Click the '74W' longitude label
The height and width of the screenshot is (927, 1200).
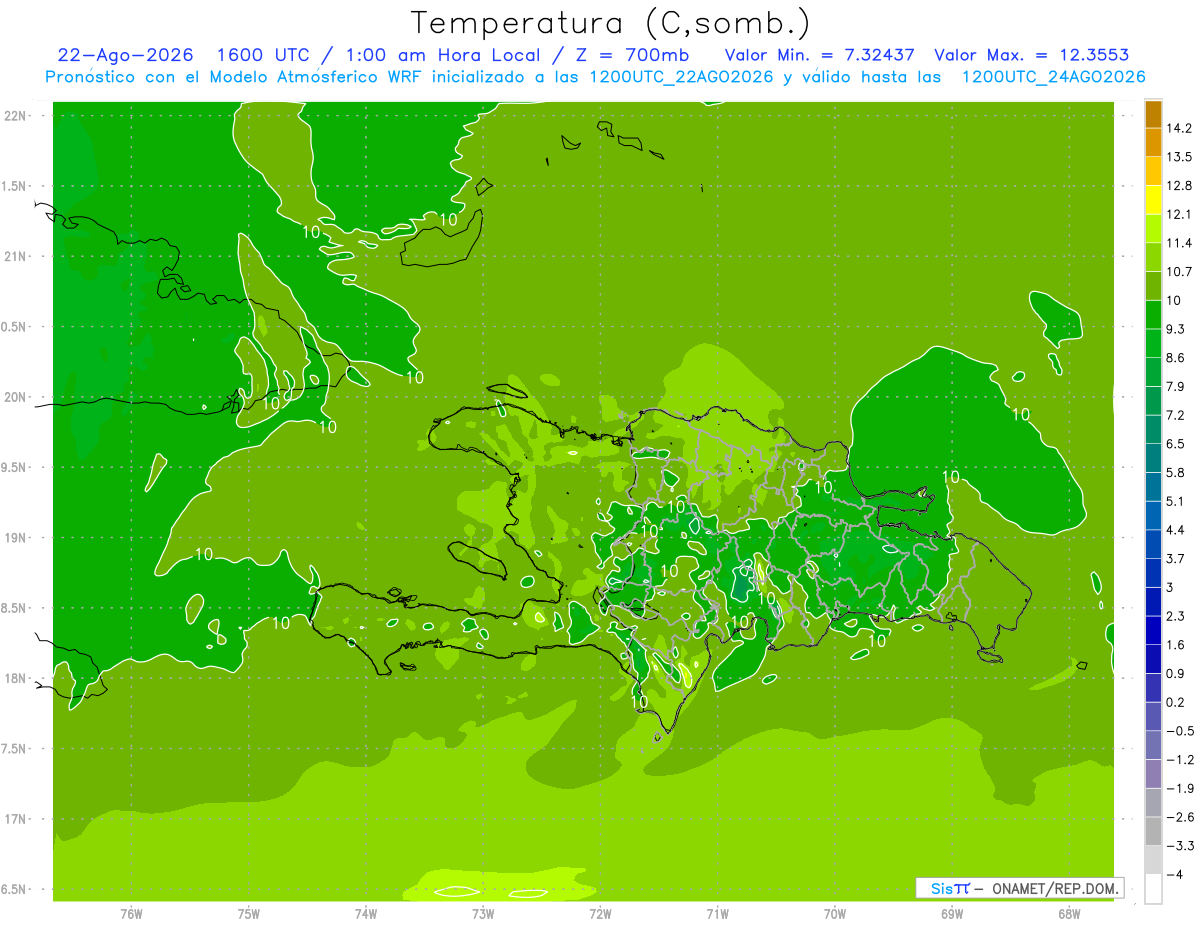click(366, 913)
